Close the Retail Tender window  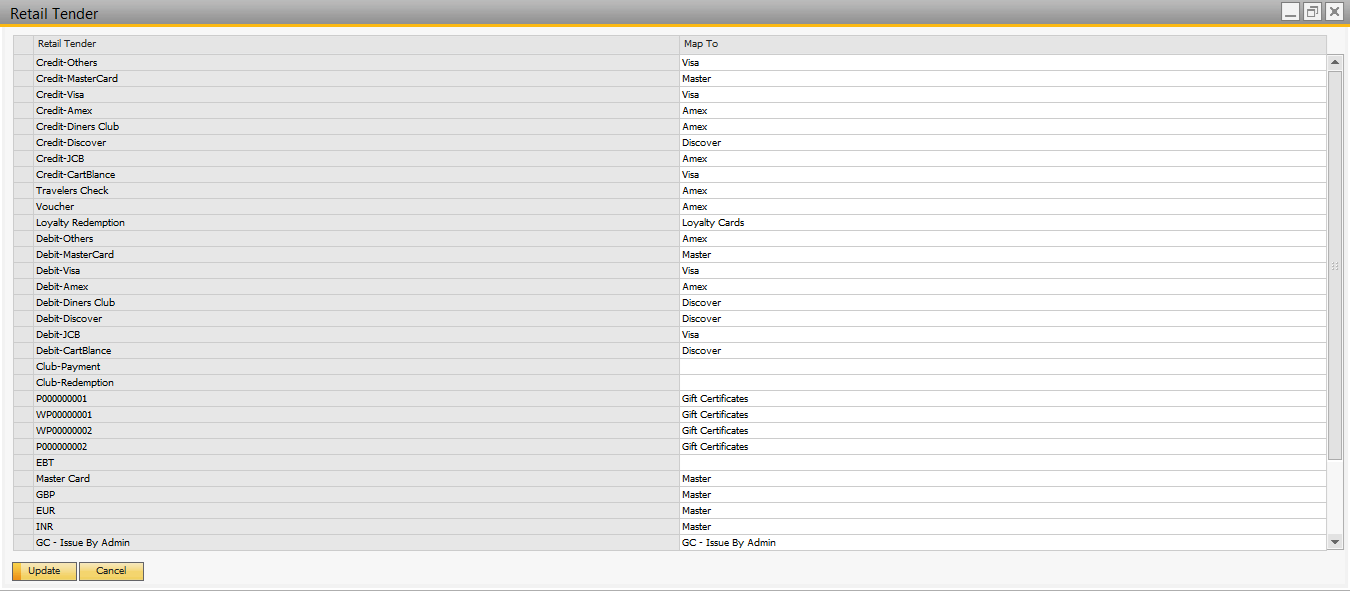click(x=1334, y=12)
